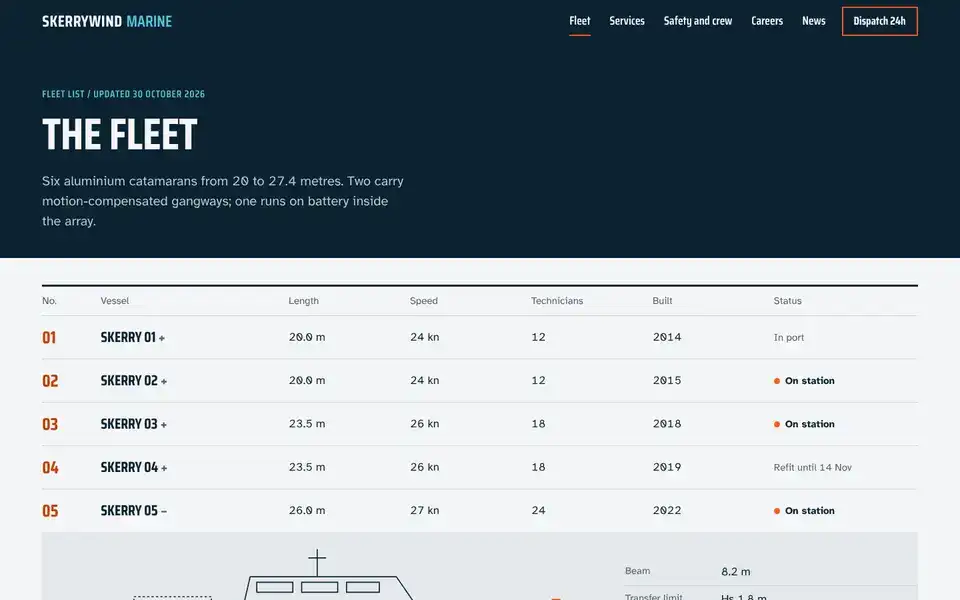Click the orange row number 04
Image resolution: width=960 pixels, height=600 pixels.
tap(50, 468)
